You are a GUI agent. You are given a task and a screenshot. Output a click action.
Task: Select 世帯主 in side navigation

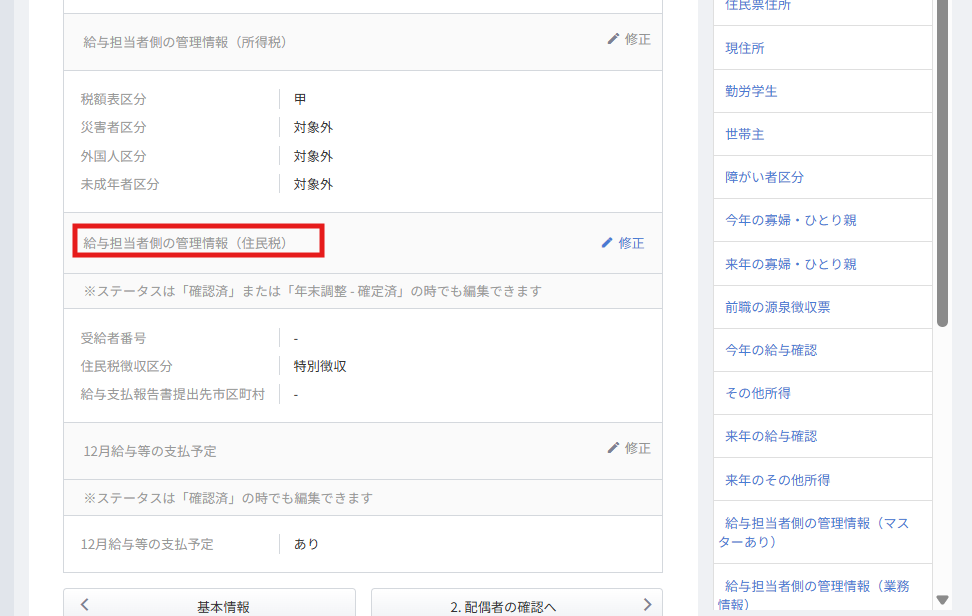pos(745,134)
